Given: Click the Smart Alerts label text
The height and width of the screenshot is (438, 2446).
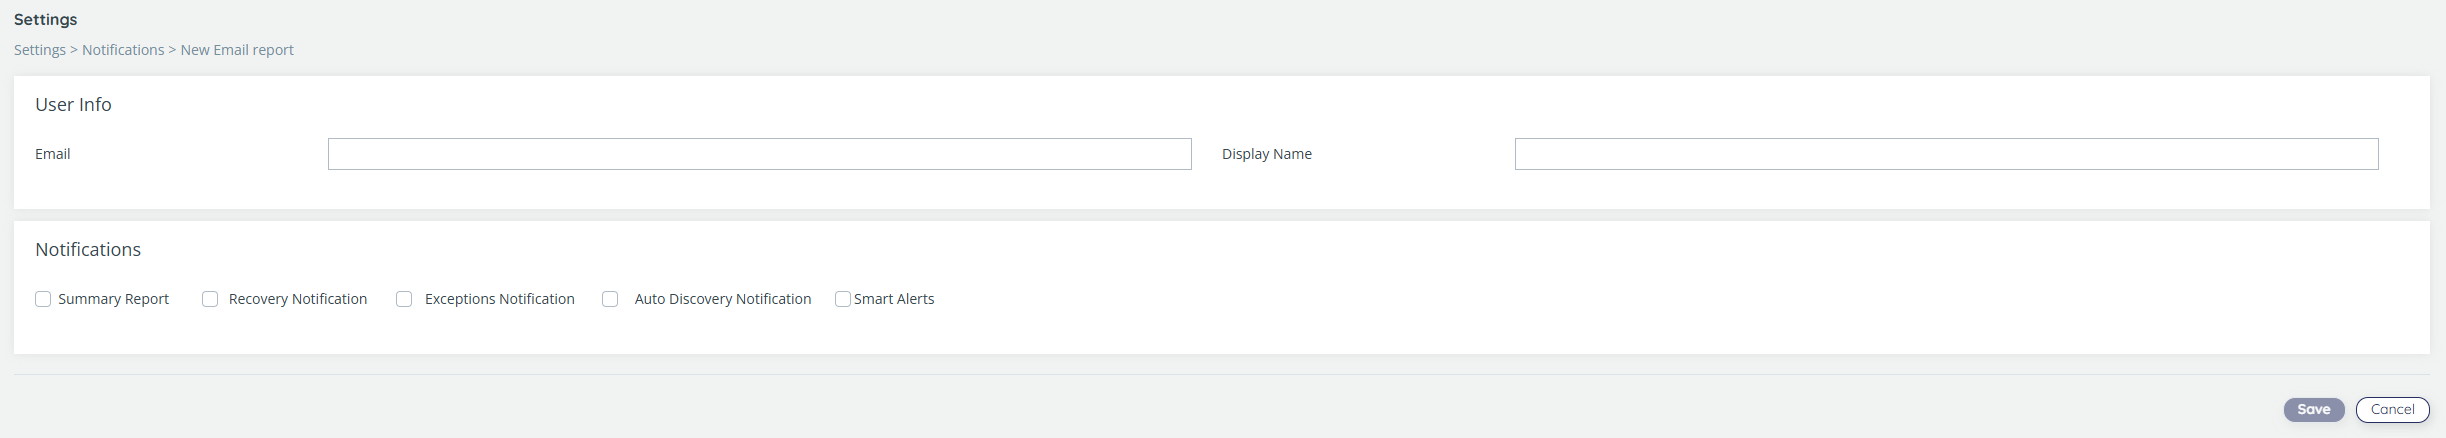Looking at the screenshot, I should (x=894, y=299).
